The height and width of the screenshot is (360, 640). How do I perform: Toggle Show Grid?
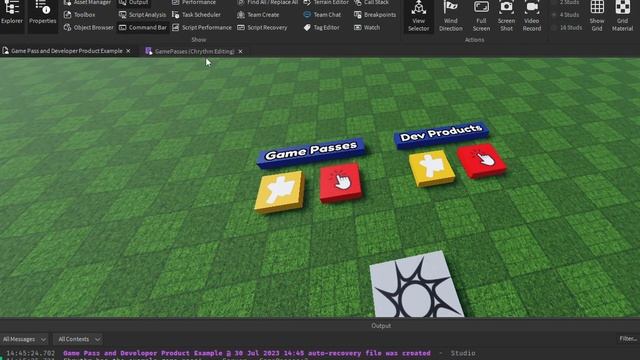pyautogui.click(x=597, y=16)
